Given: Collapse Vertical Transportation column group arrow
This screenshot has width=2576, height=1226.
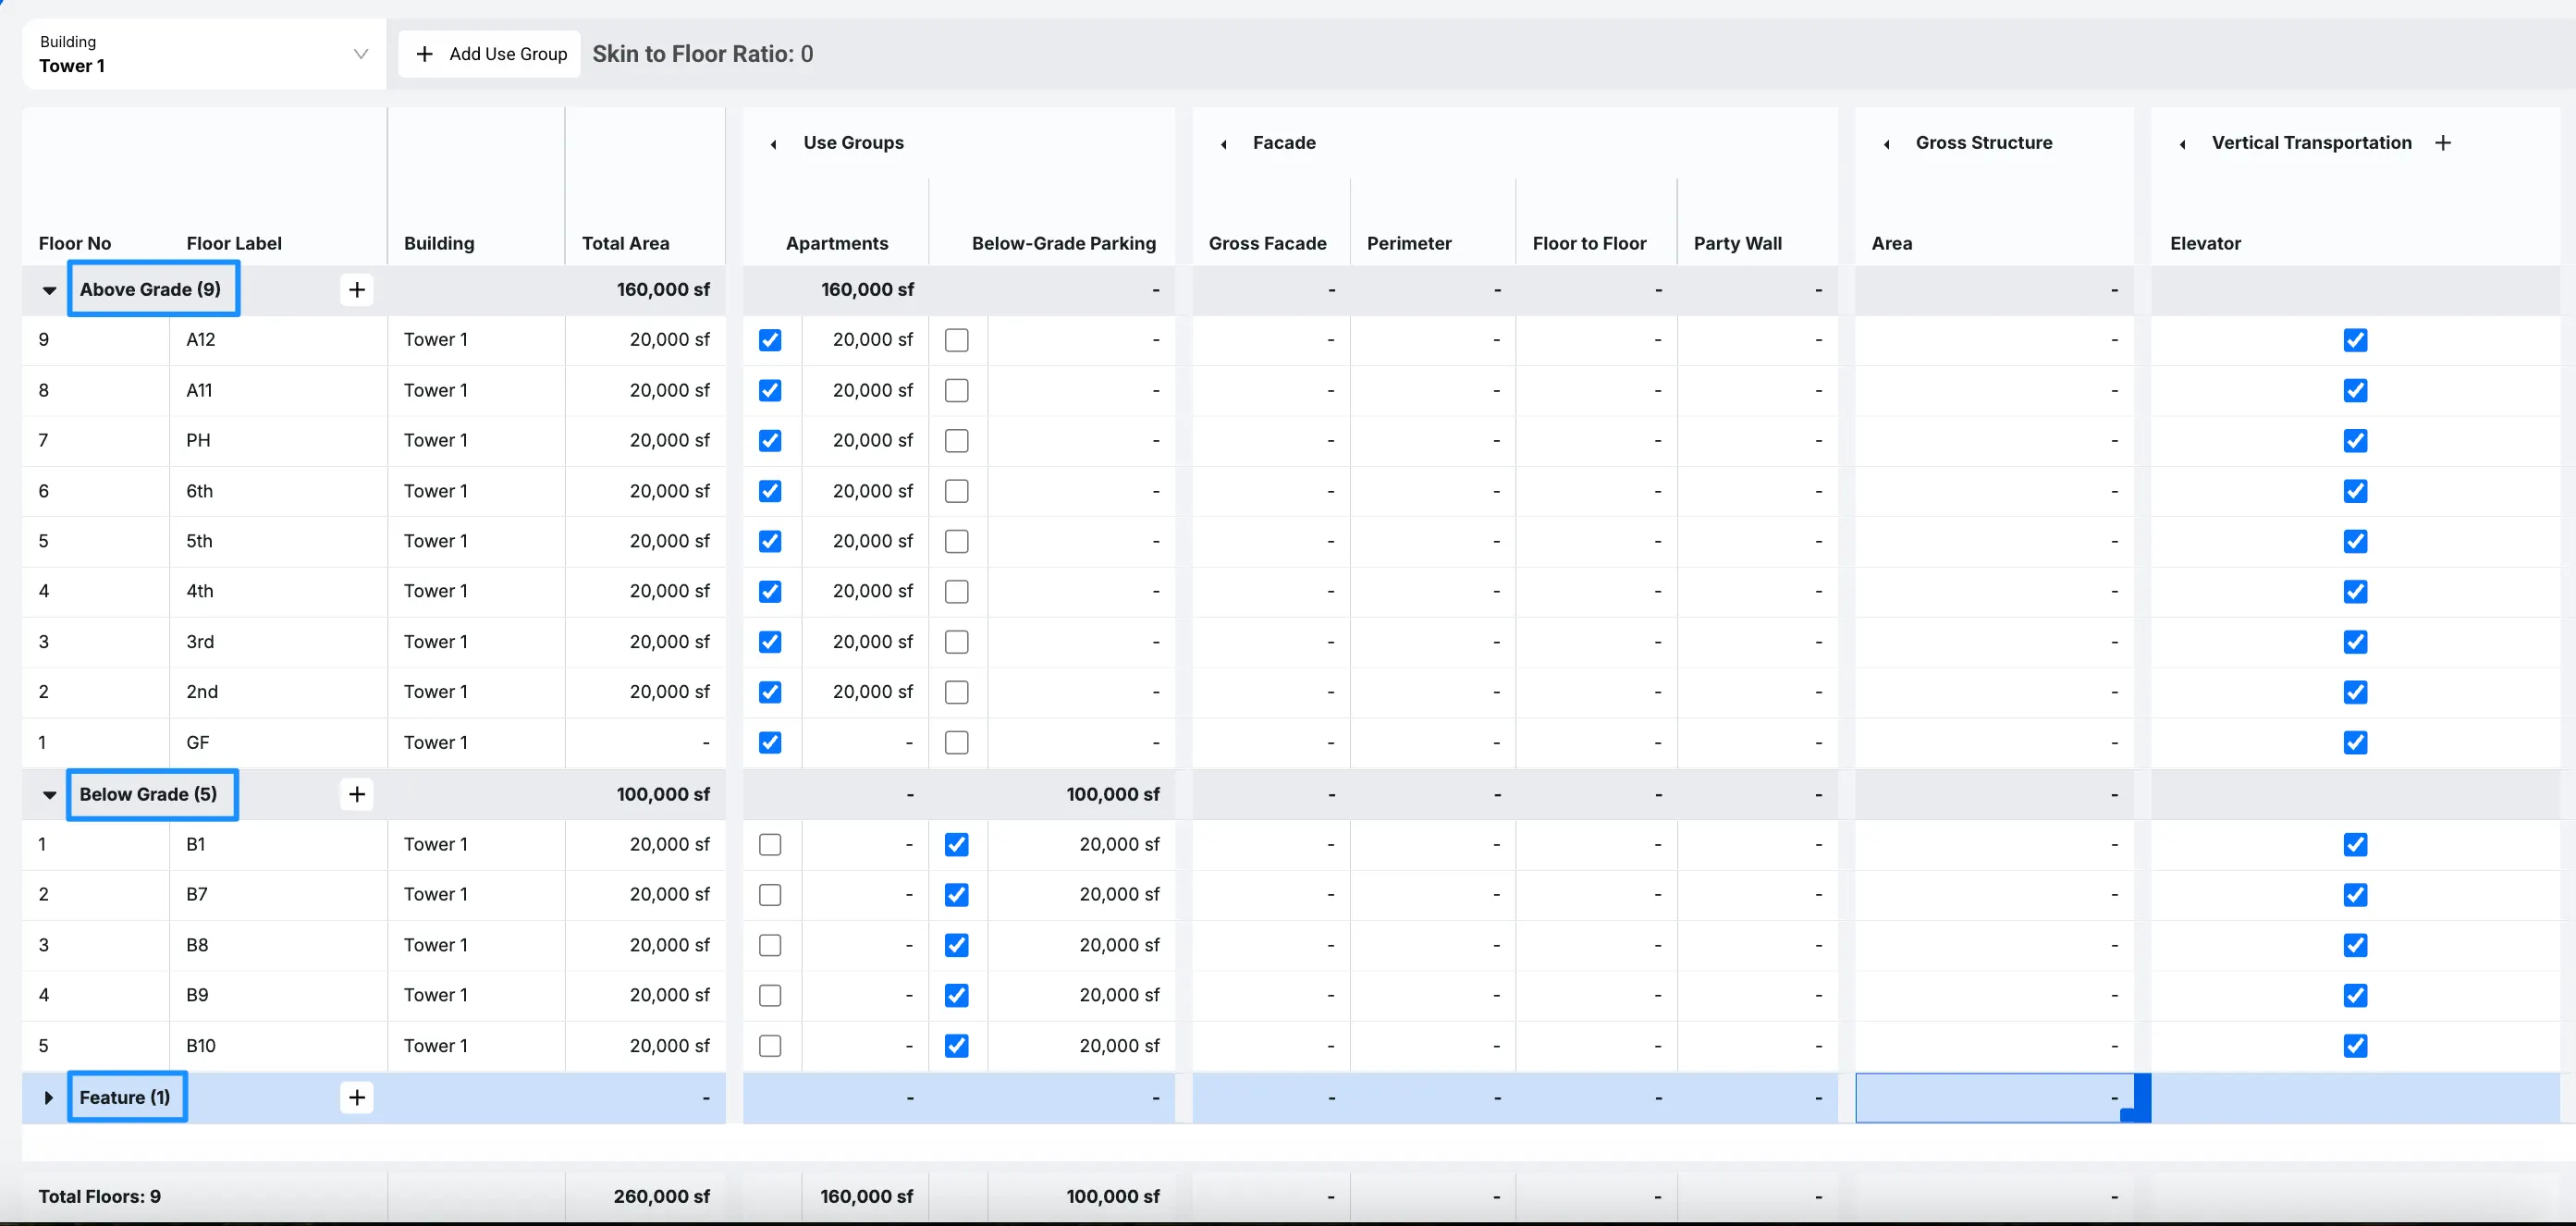Looking at the screenshot, I should pyautogui.click(x=2182, y=144).
